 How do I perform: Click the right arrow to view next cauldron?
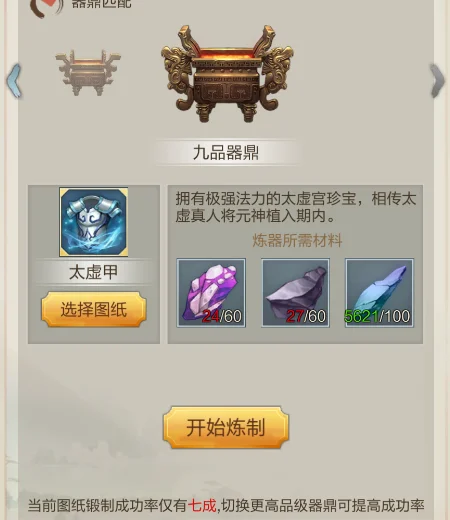click(x=437, y=81)
